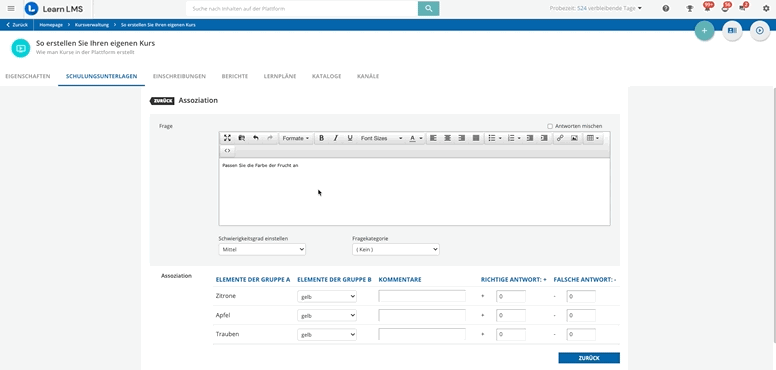
Task: Insert an image into the question
Action: 574,138
